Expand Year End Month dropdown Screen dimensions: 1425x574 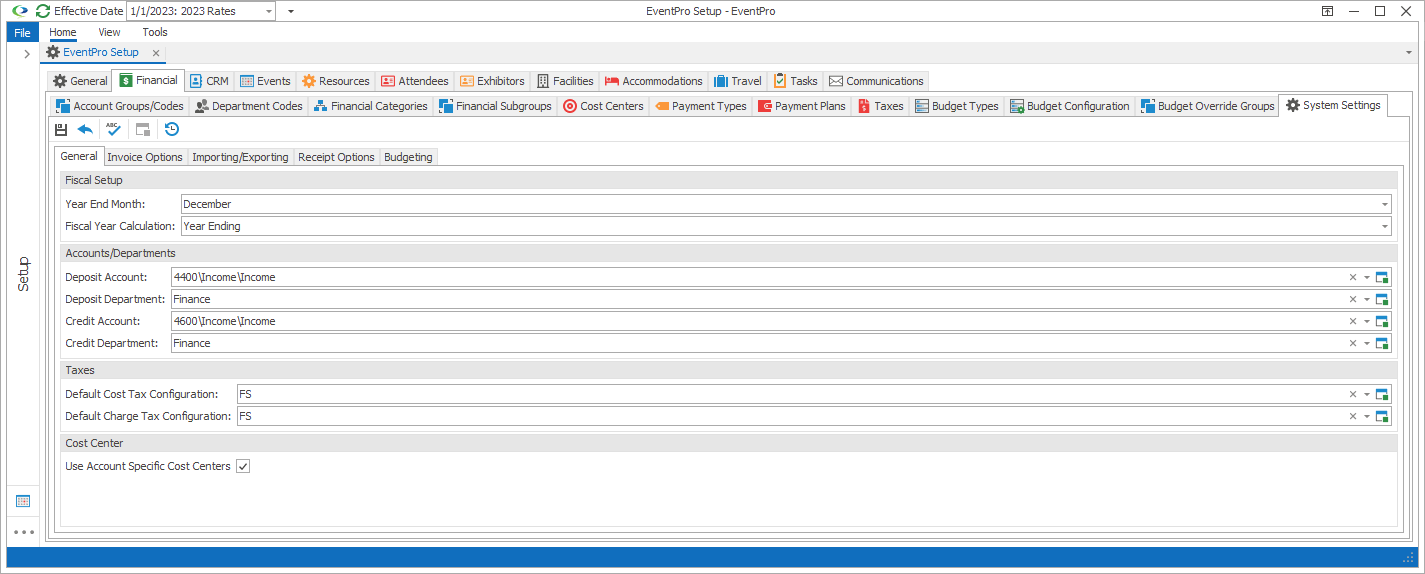click(x=1385, y=204)
